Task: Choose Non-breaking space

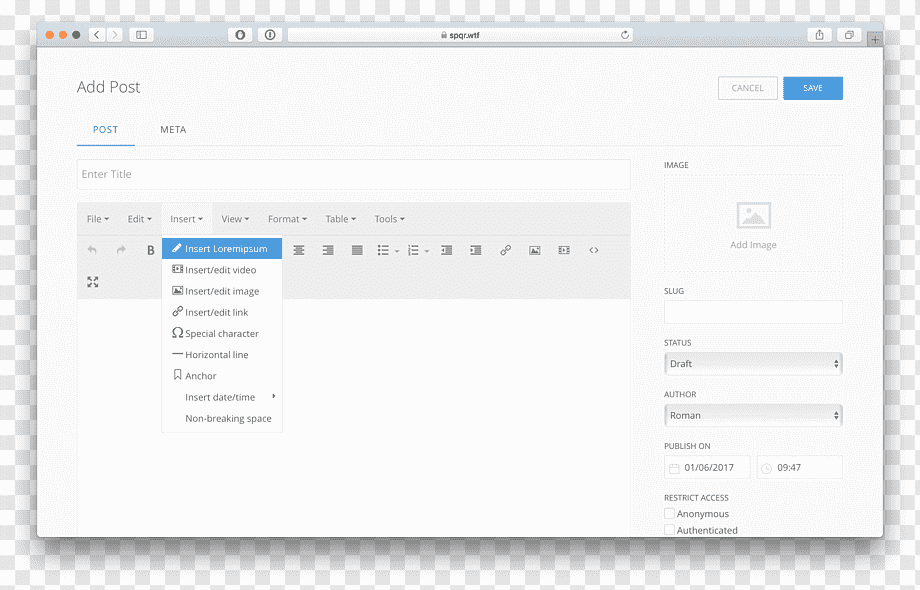Action: 222,418
